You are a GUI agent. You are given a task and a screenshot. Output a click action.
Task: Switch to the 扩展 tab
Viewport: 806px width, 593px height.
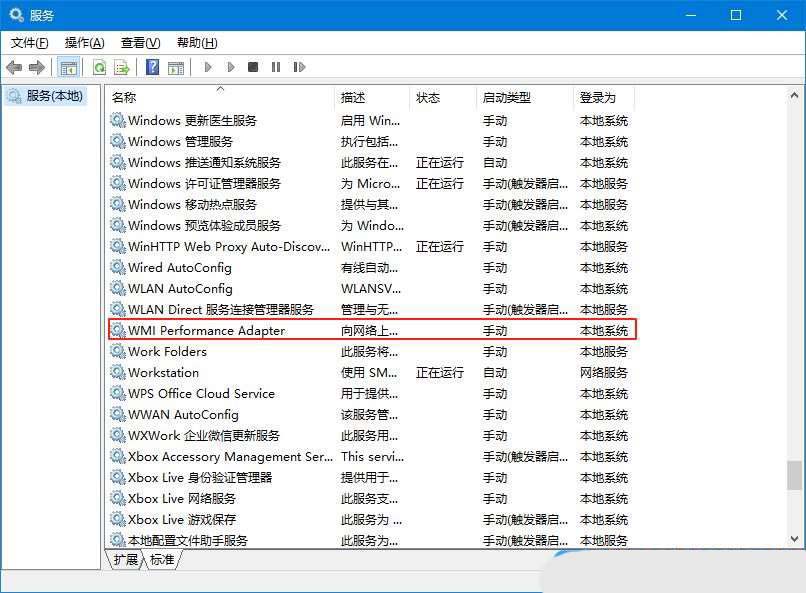pyautogui.click(x=126, y=560)
